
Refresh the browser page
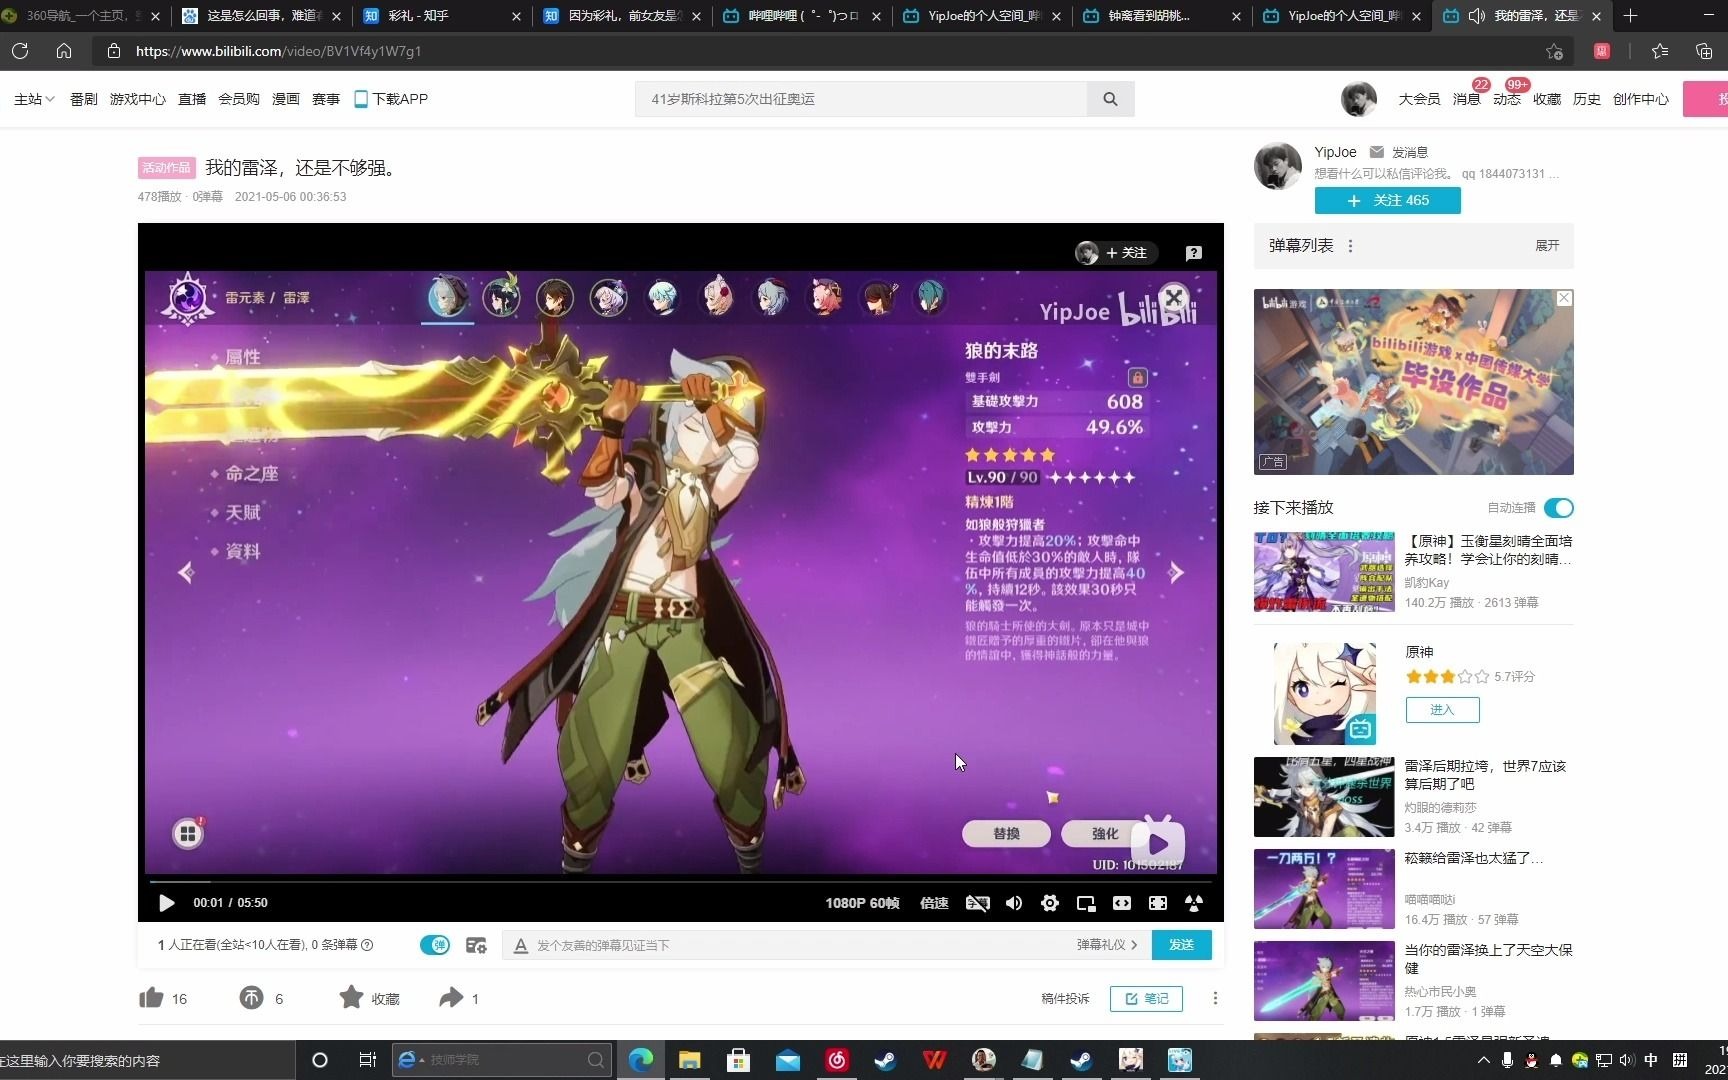click(x=20, y=51)
